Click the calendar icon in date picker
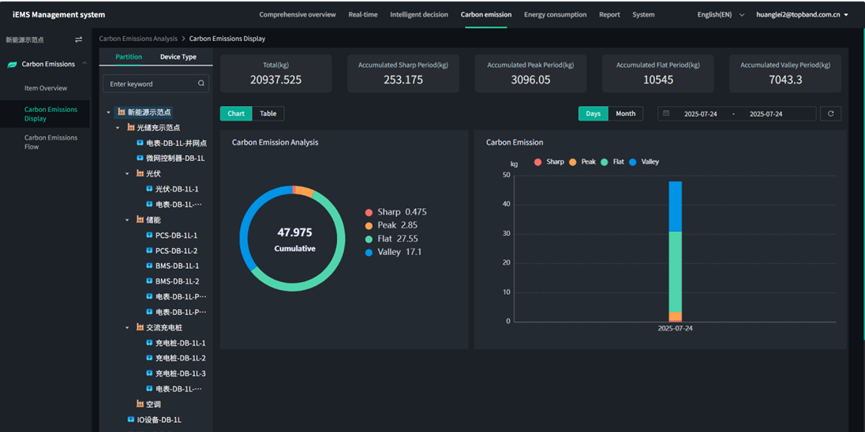 [x=666, y=114]
